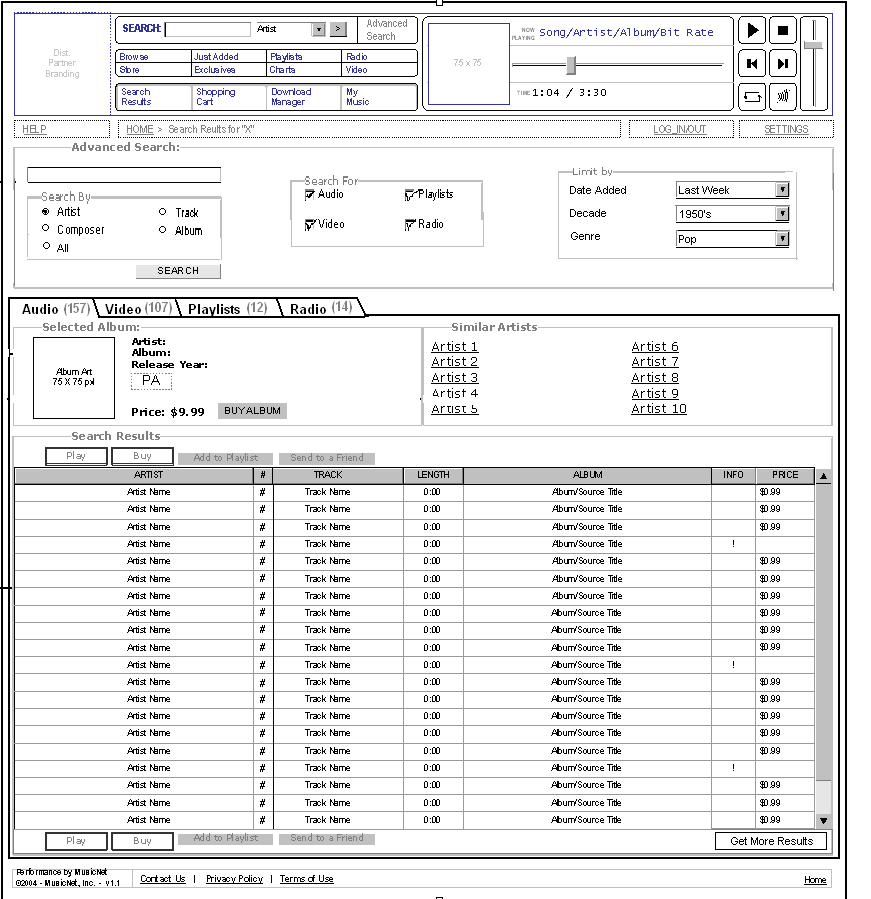The width and height of the screenshot is (871, 899).
Task: Select the Album search-by option
Action: coord(162,230)
